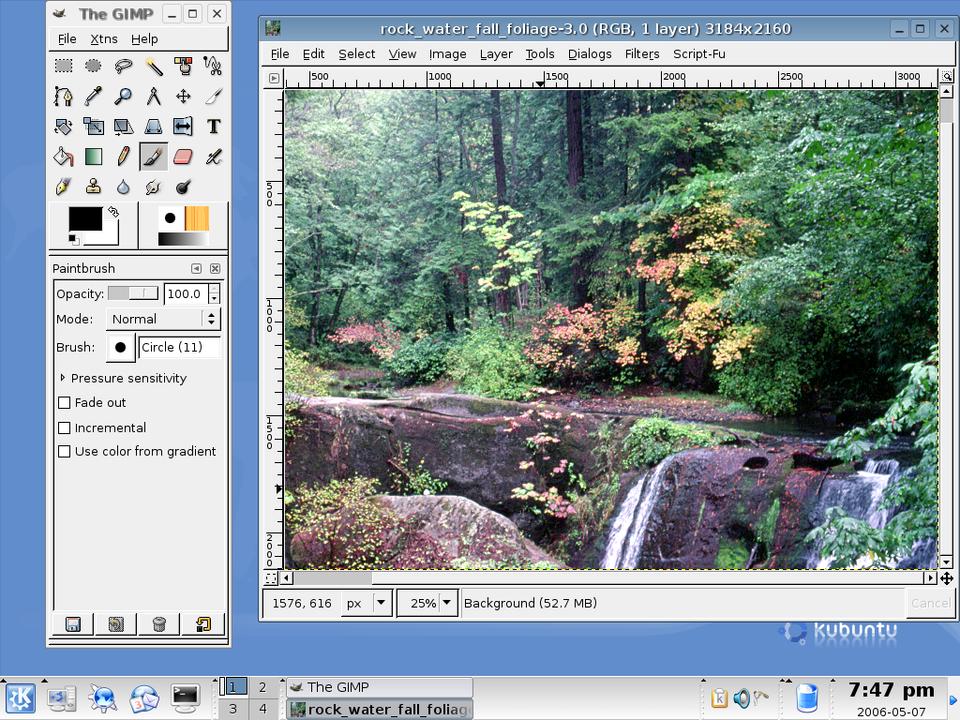Screen dimensions: 960x720
Task: Select the Eraser tool
Action: tap(183, 156)
